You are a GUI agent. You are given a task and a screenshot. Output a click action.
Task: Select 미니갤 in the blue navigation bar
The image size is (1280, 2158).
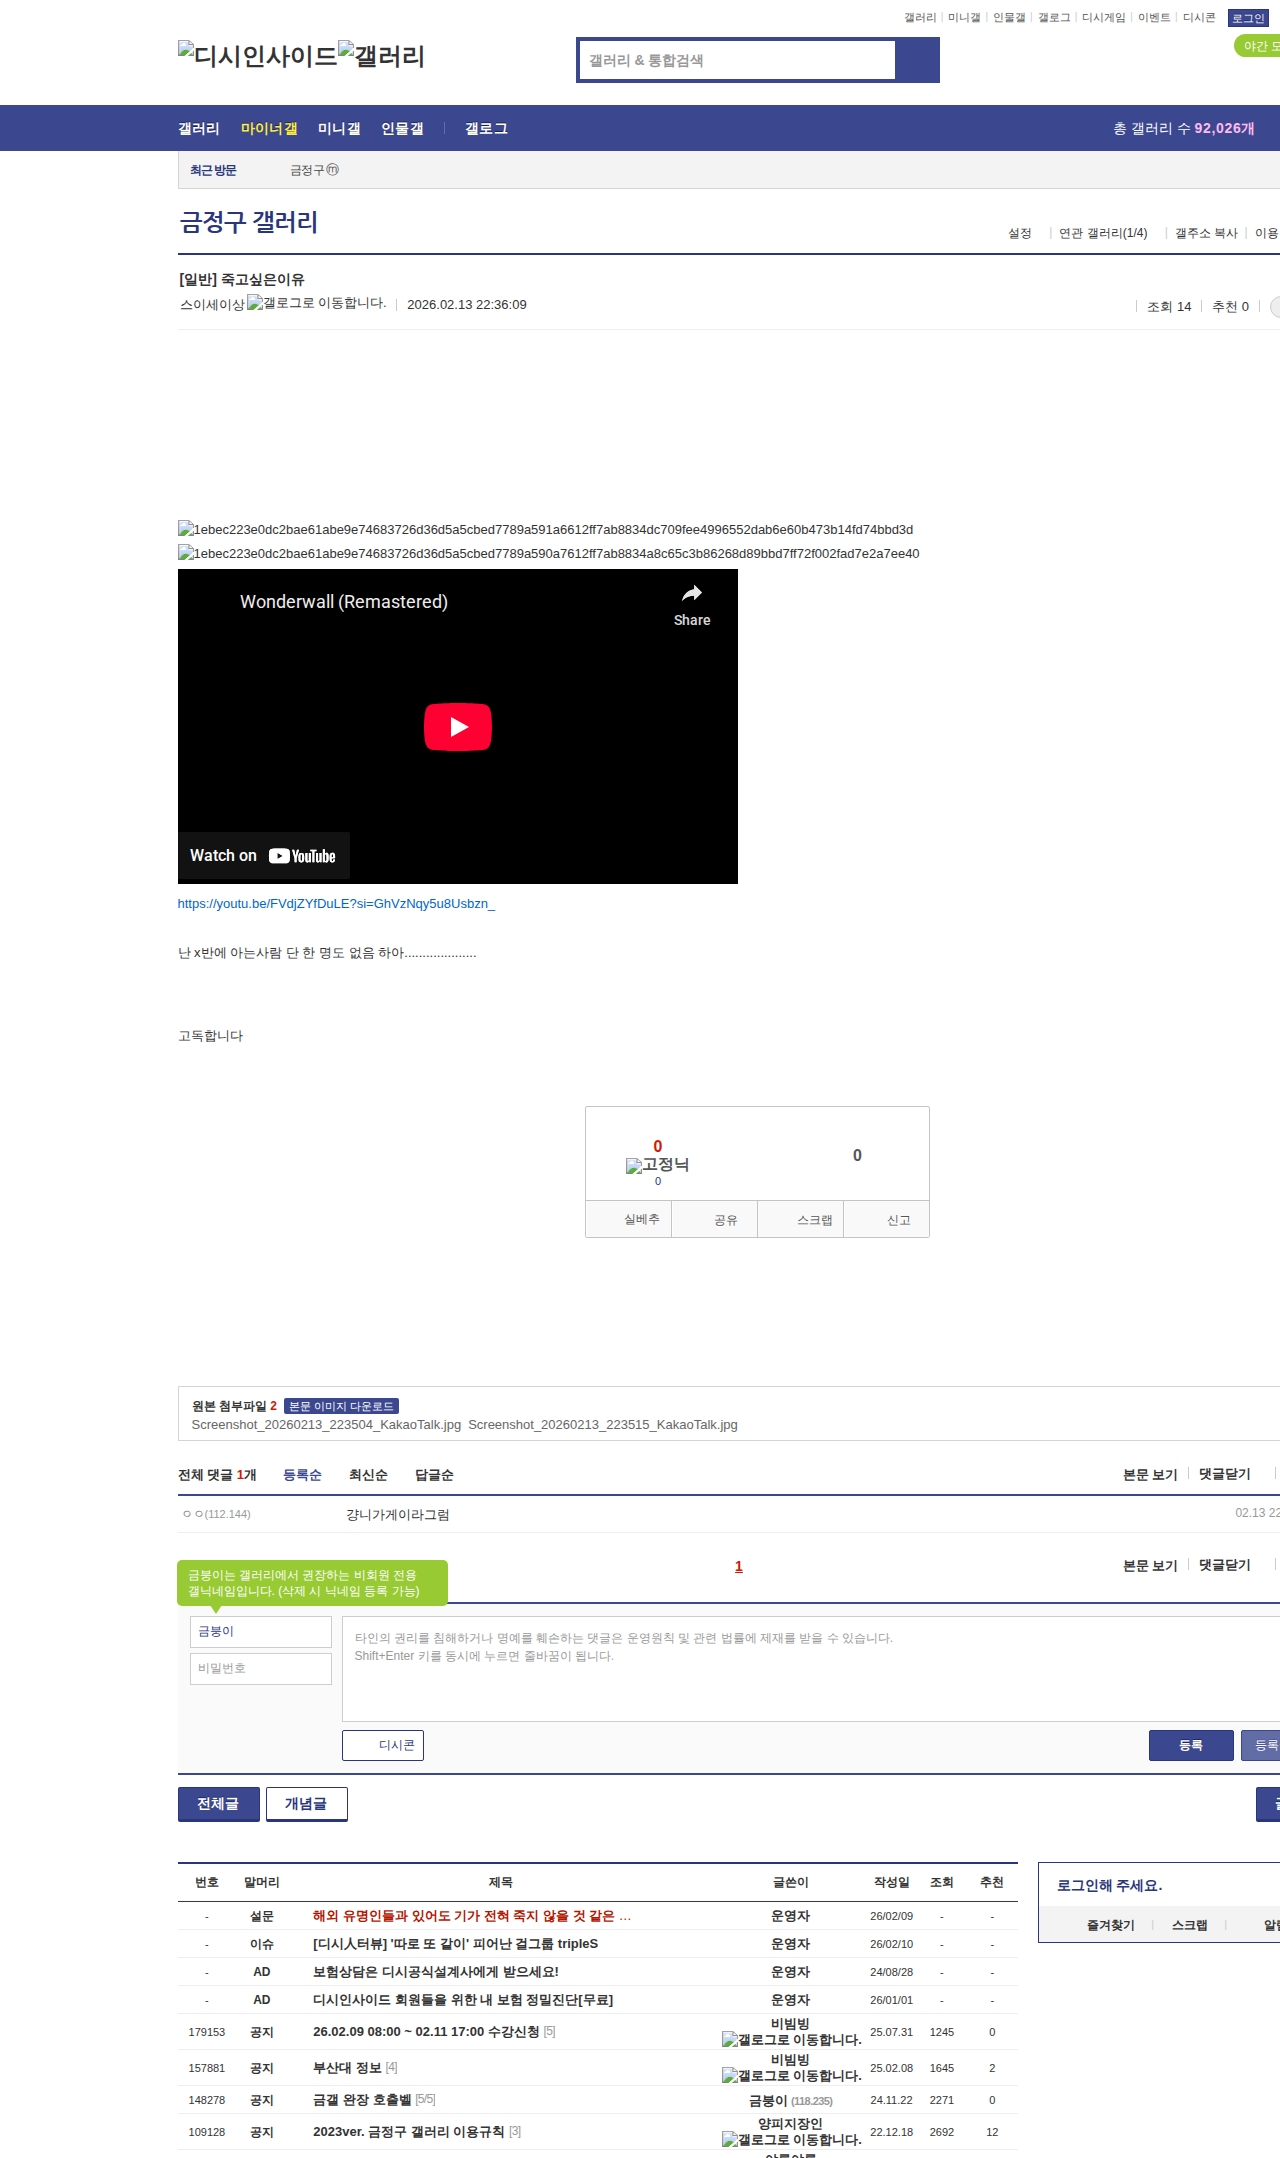339,128
